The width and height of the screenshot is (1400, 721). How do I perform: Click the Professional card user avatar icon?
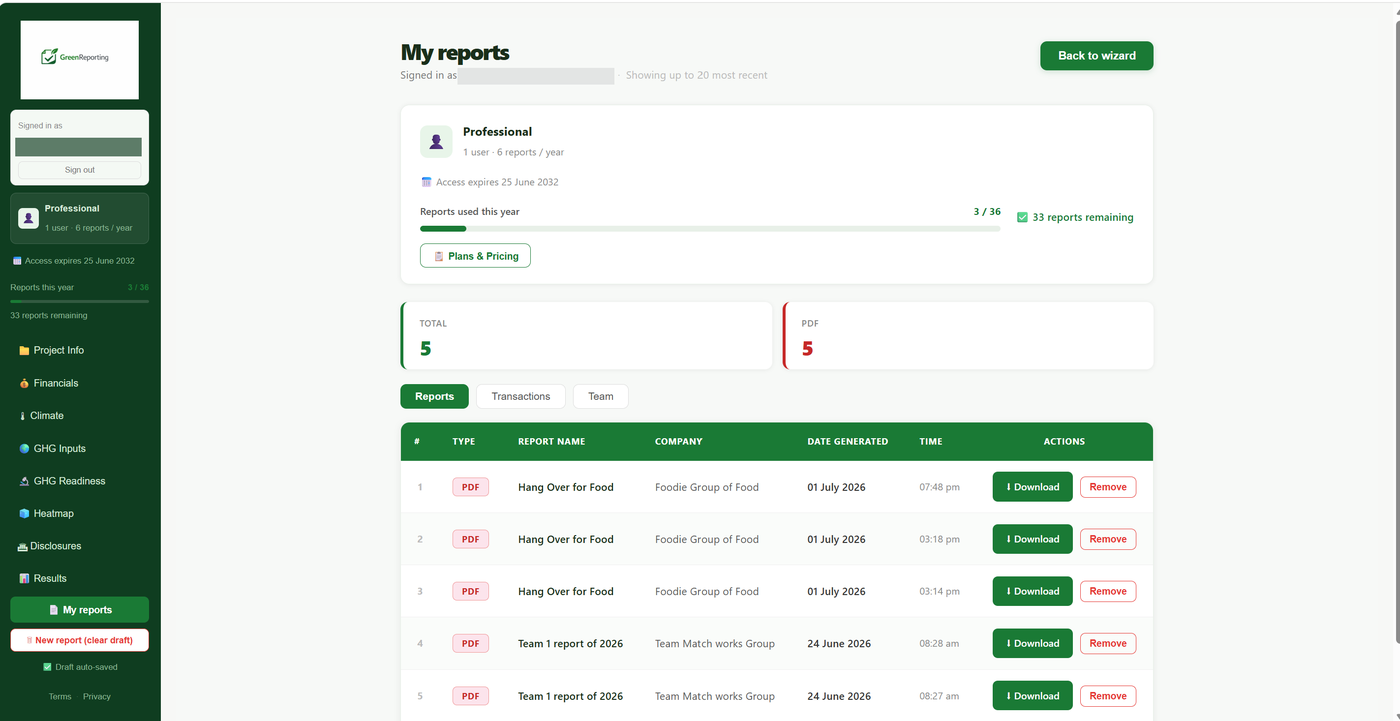tap(436, 142)
